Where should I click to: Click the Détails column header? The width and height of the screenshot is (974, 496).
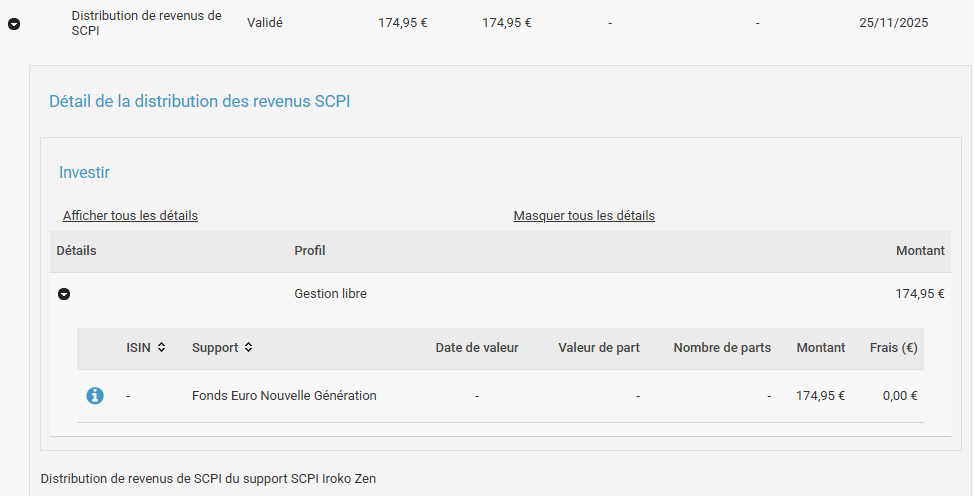[x=77, y=251]
